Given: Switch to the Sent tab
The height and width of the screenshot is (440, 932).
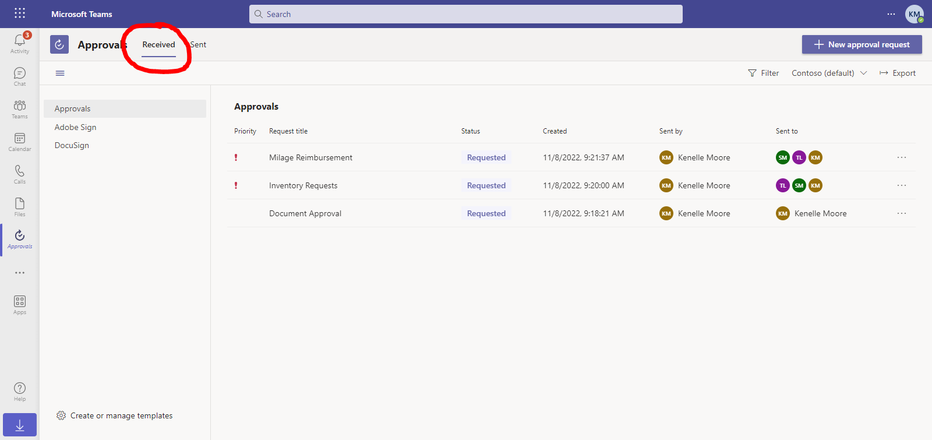Looking at the screenshot, I should pyautogui.click(x=198, y=45).
